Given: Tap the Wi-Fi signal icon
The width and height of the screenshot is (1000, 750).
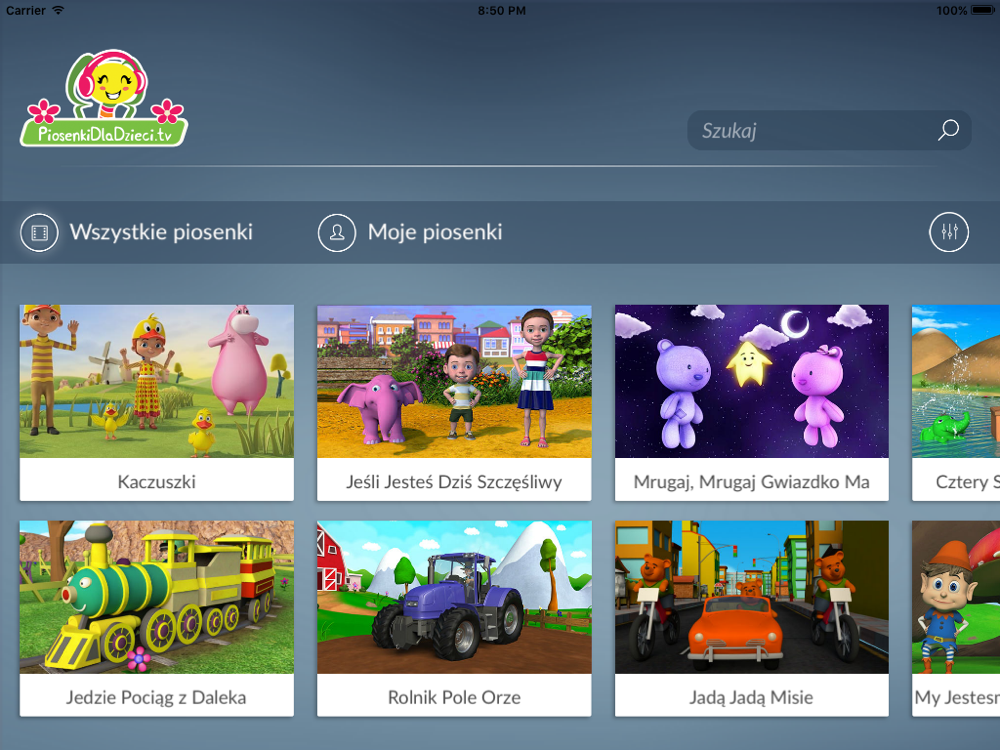Looking at the screenshot, I should (x=58, y=10).
